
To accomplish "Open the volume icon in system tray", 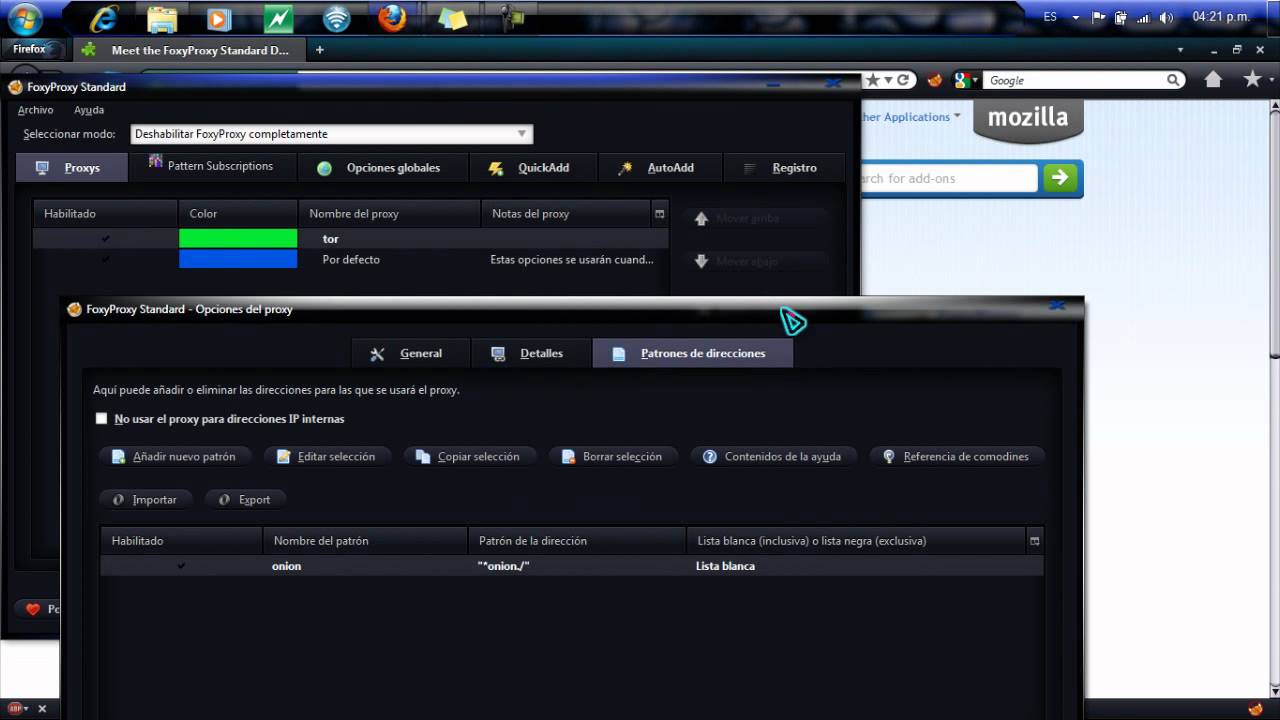I will (x=1166, y=17).
